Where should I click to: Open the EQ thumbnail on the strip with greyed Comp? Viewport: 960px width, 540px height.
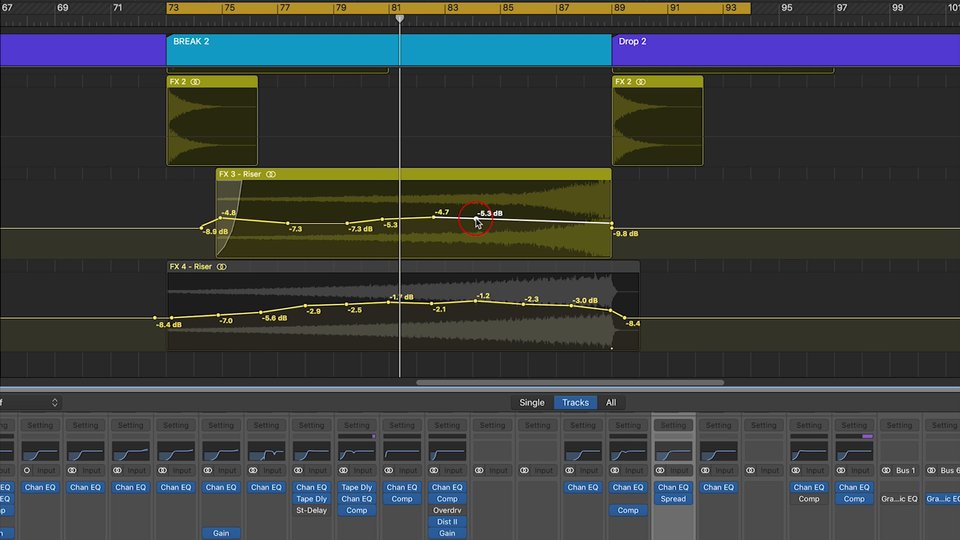click(809, 452)
